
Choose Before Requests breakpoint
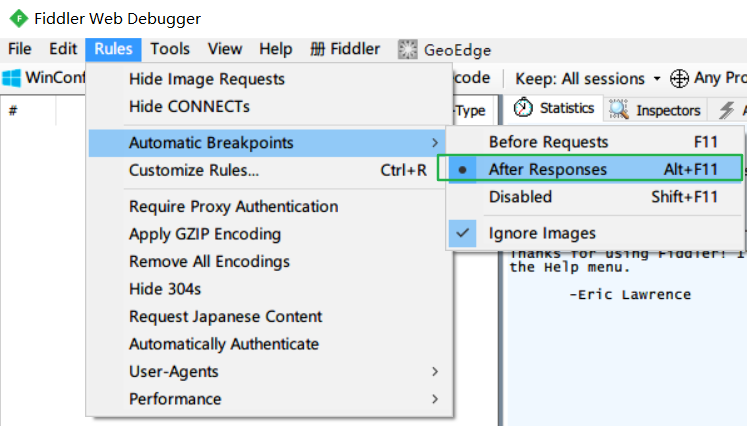pos(595,142)
